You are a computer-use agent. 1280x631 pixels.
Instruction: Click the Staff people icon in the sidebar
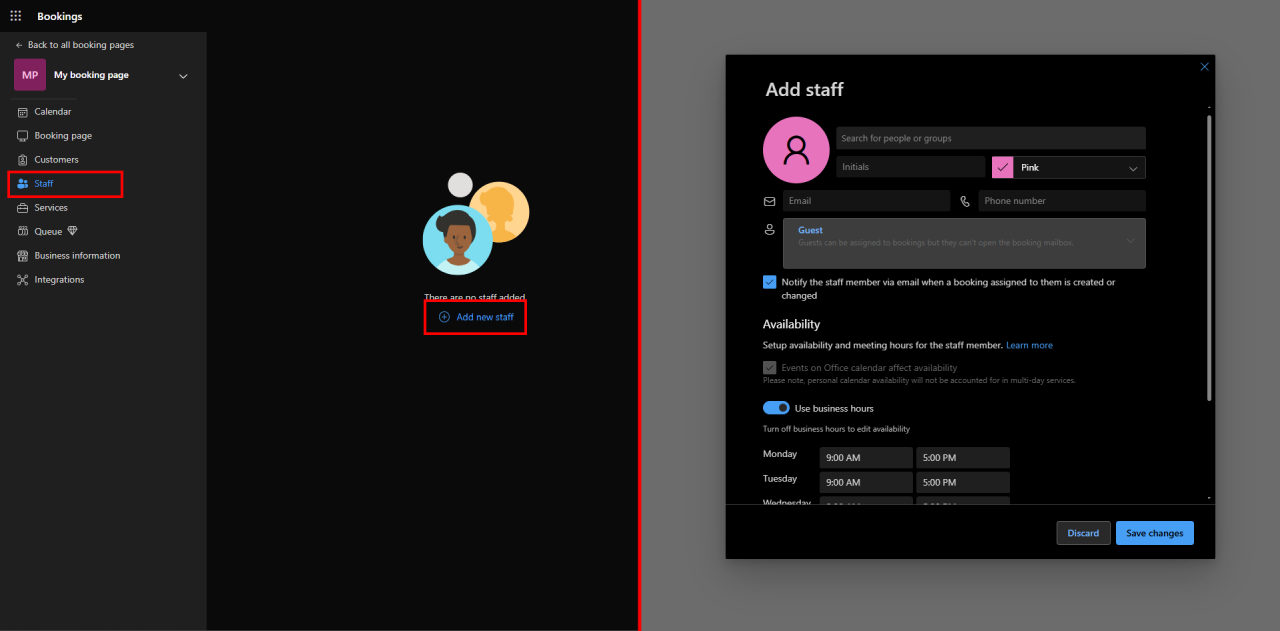coord(23,184)
